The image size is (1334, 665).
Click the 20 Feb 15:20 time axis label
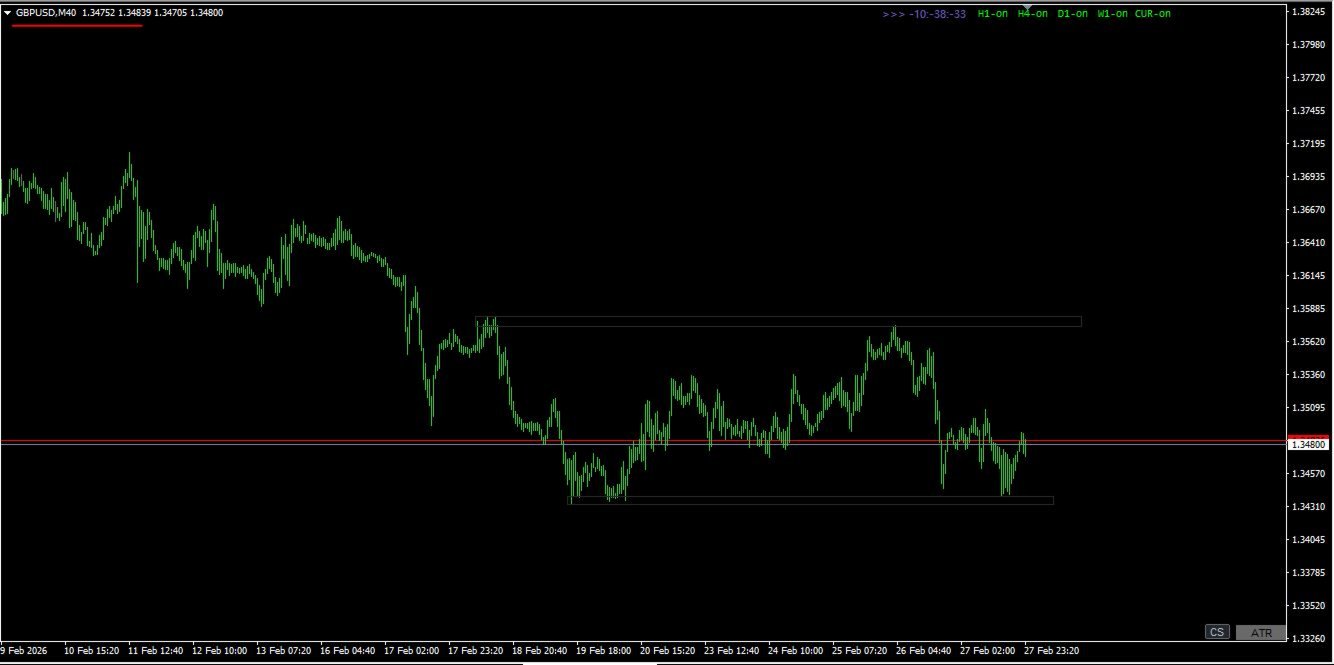click(667, 650)
